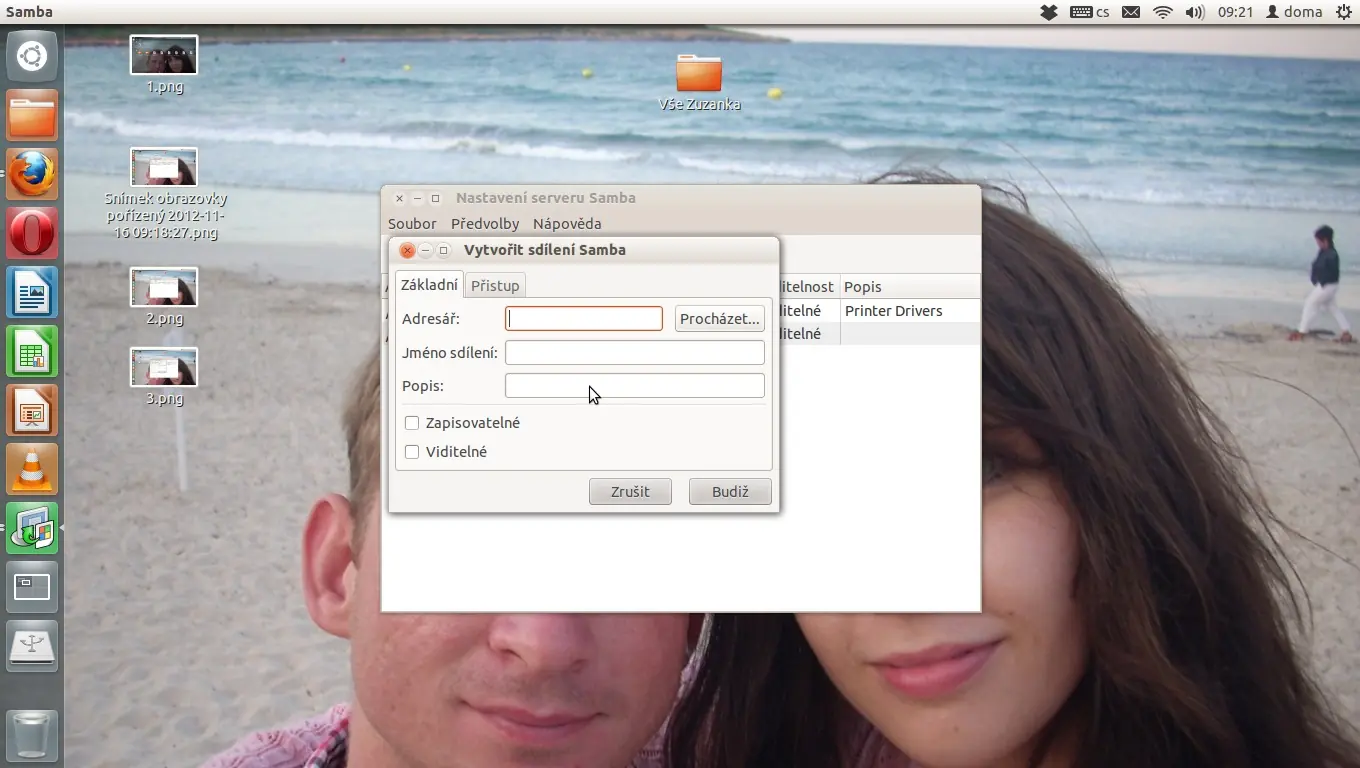This screenshot has width=1360, height=768.
Task: Open the system power gear menu
Action: pos(1342,12)
